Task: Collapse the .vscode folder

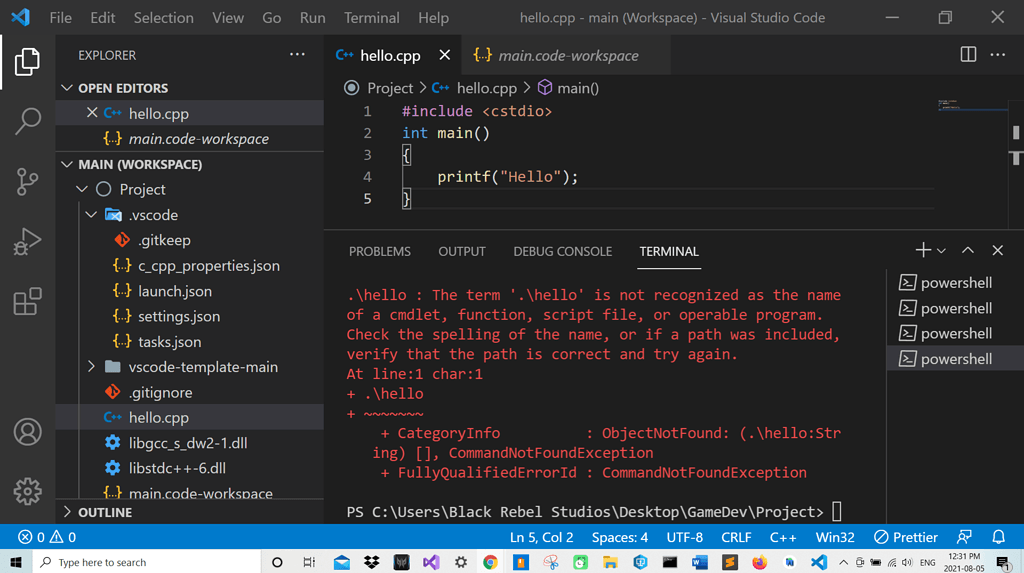Action: 91,214
